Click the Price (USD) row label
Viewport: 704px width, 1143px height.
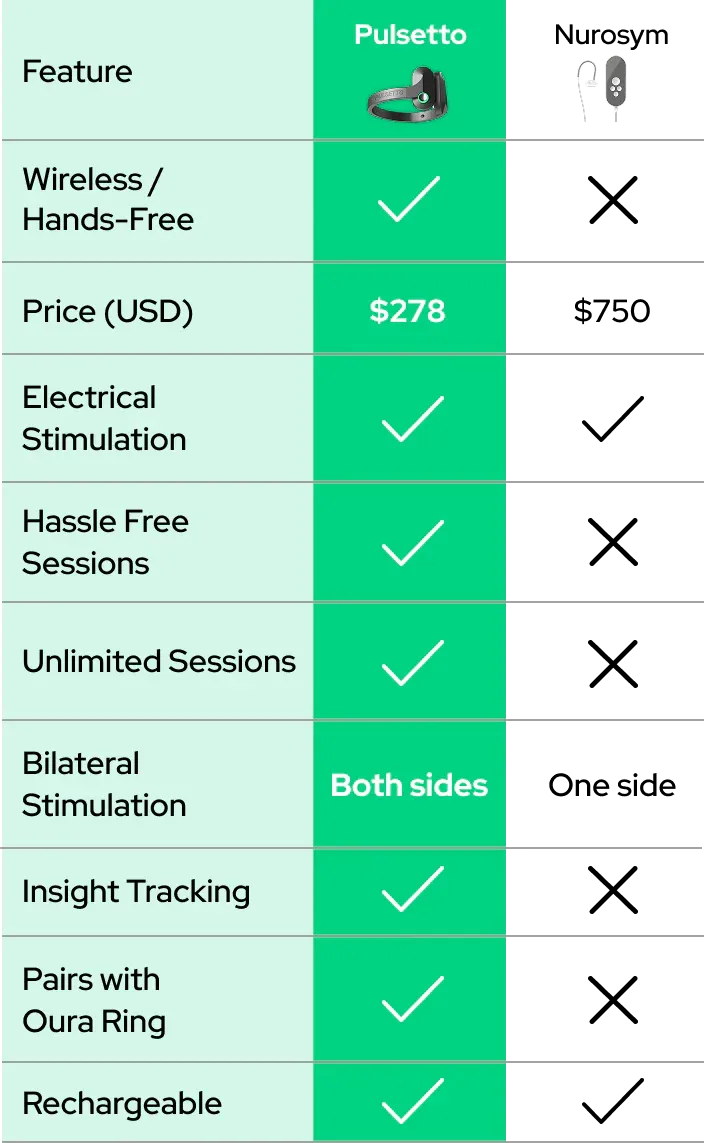tap(108, 311)
